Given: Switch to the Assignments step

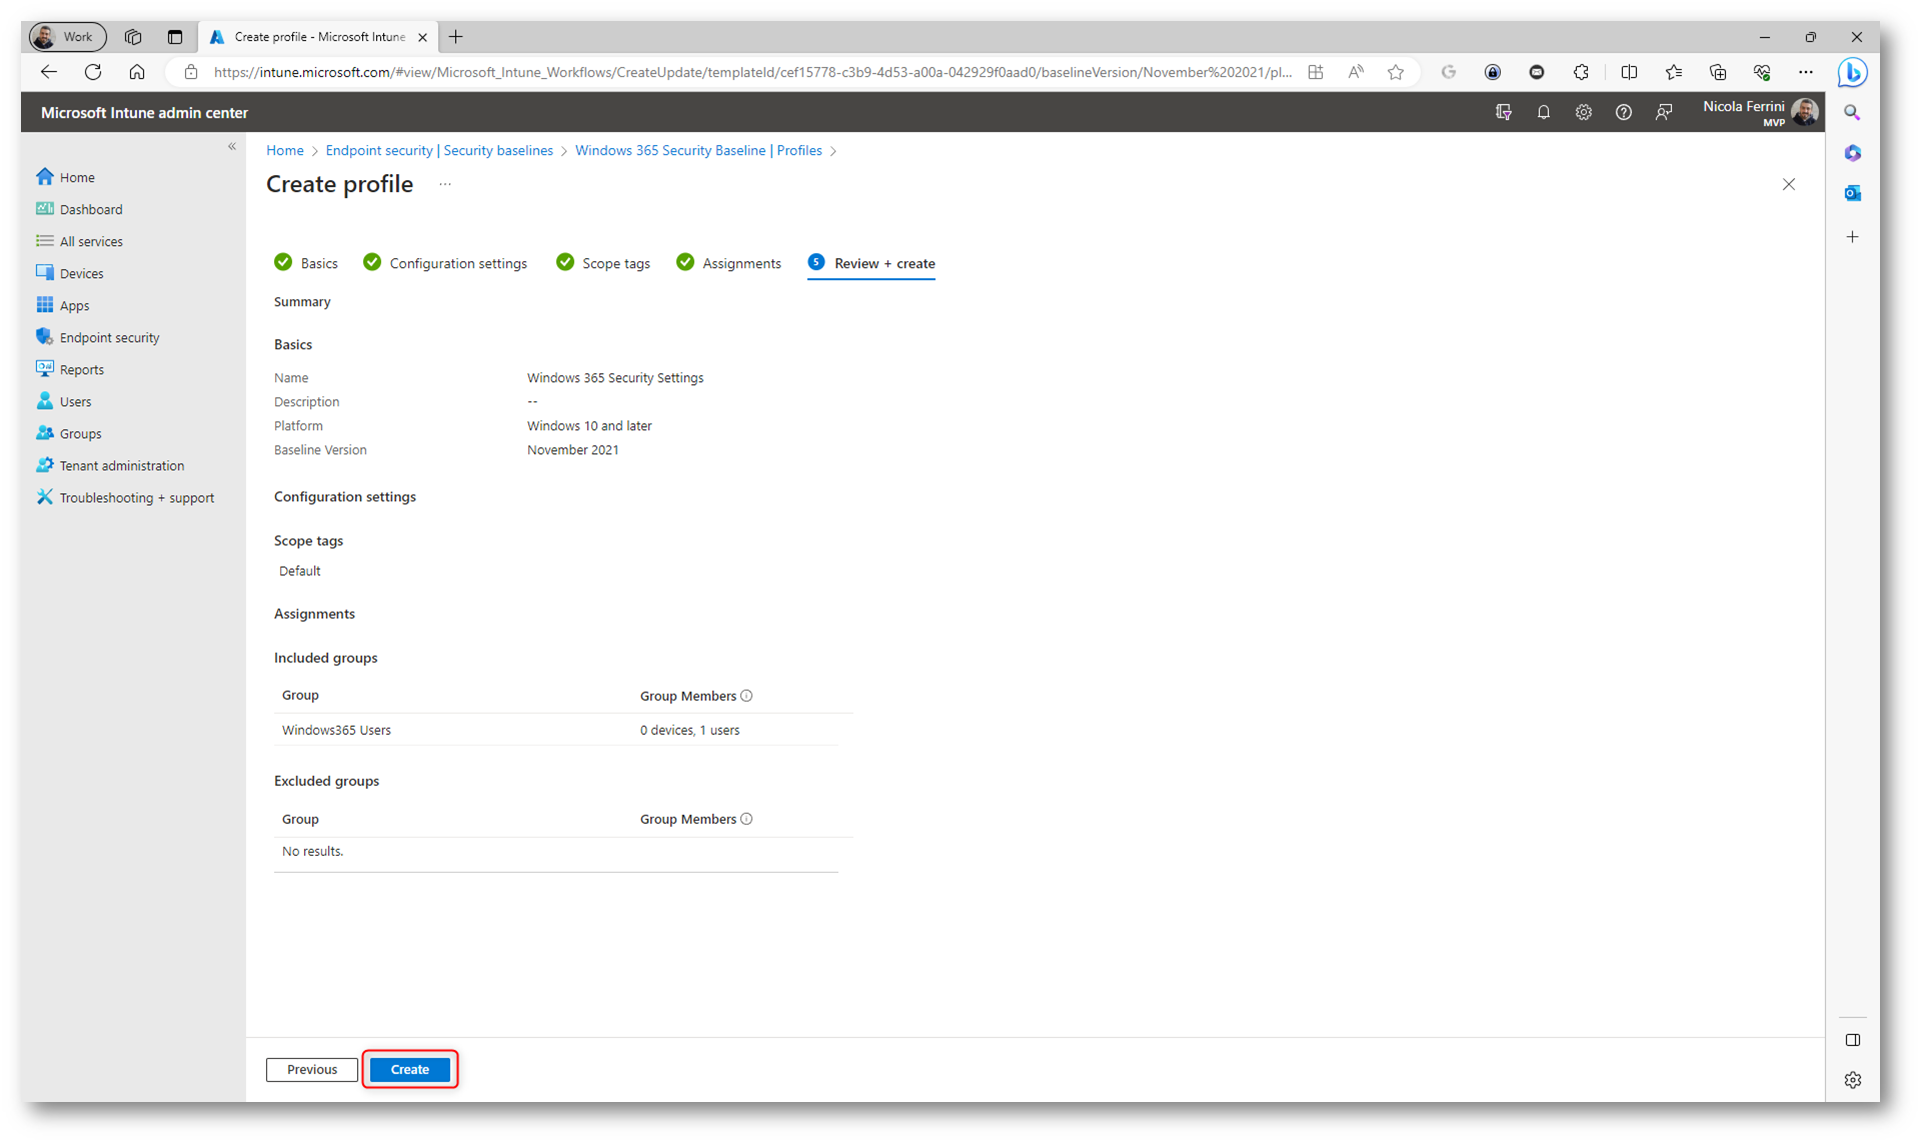Looking at the screenshot, I should (729, 263).
